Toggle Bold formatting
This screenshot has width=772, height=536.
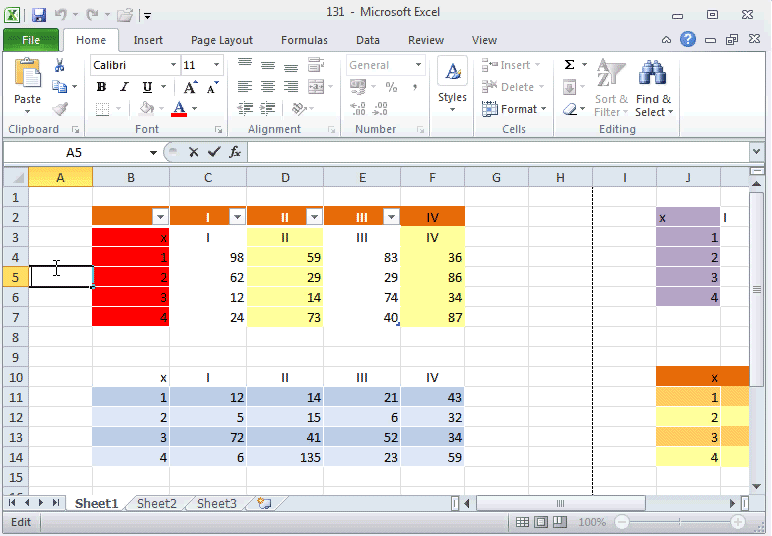101,87
